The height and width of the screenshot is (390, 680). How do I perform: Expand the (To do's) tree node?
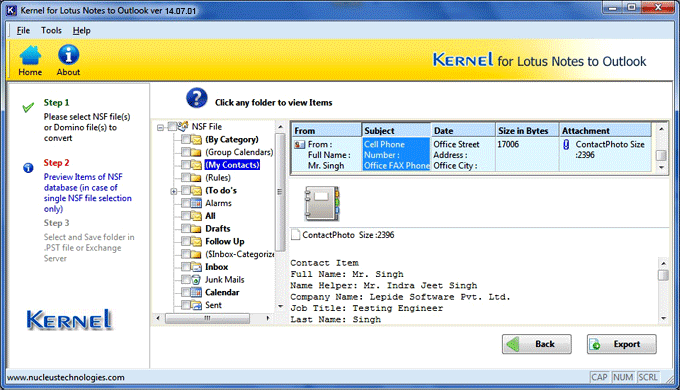point(173,191)
